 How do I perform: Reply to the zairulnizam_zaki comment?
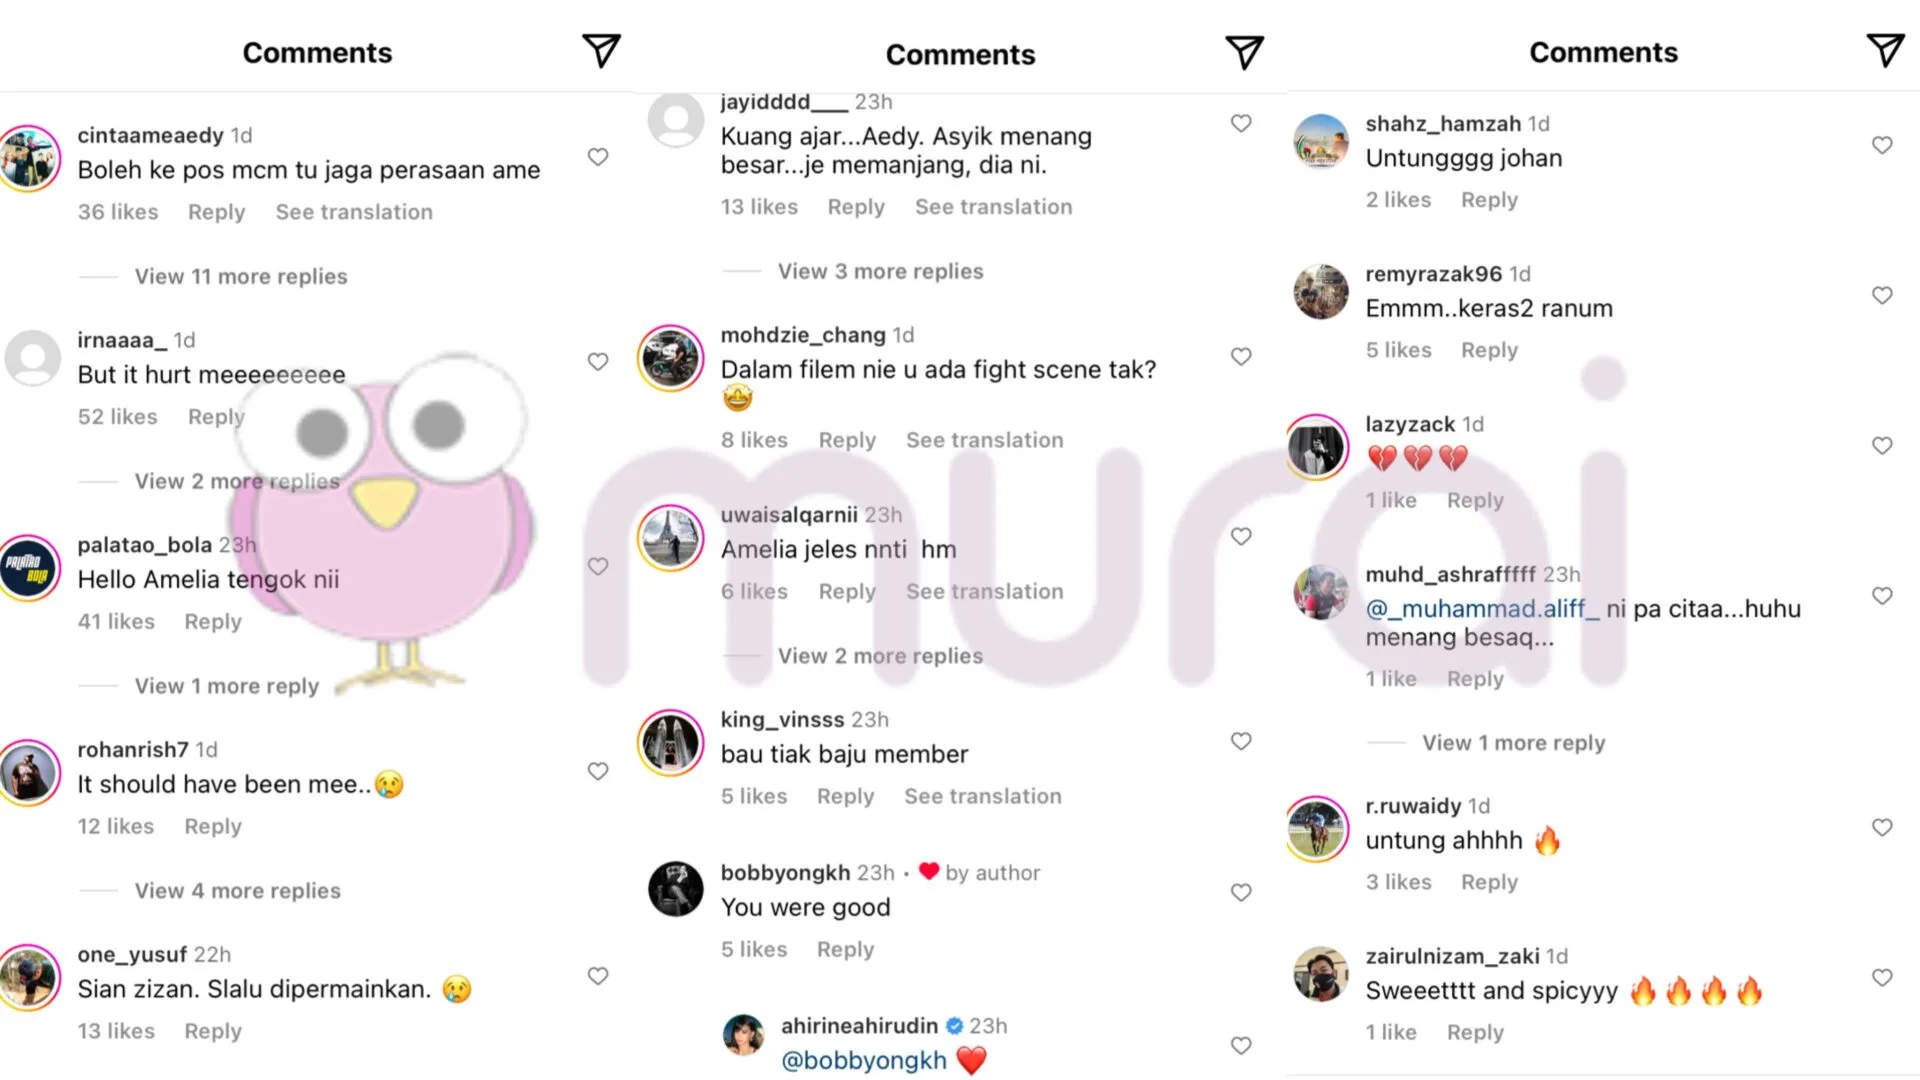coord(1475,1032)
